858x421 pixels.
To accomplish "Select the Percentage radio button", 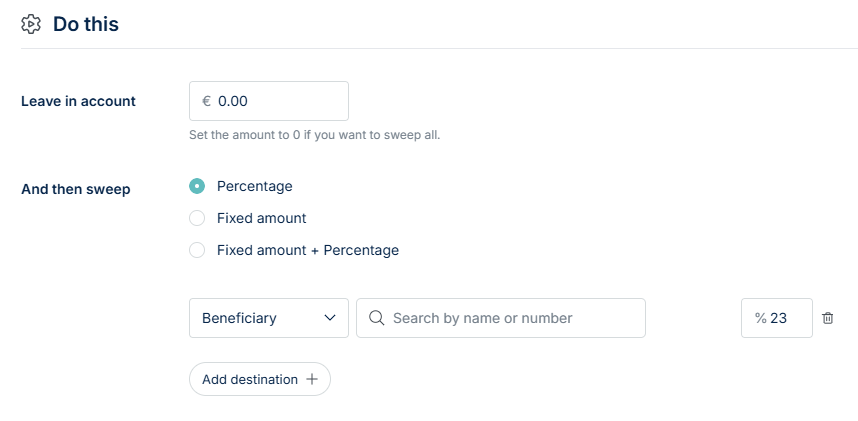I will (x=197, y=186).
